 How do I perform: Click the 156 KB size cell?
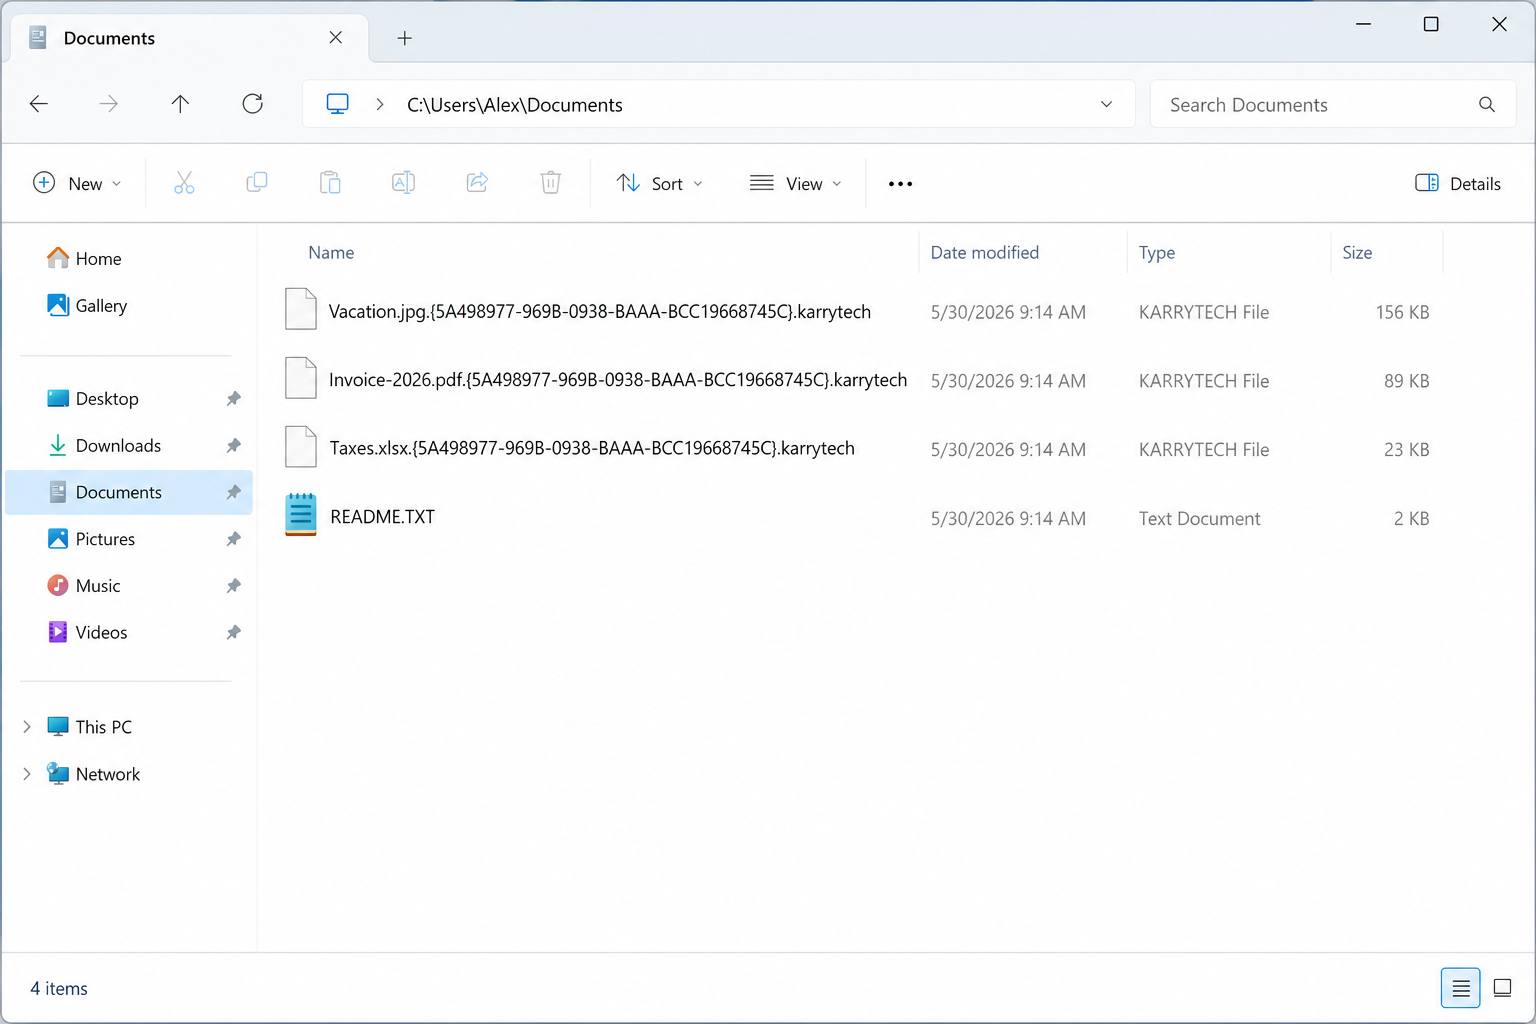(x=1402, y=312)
